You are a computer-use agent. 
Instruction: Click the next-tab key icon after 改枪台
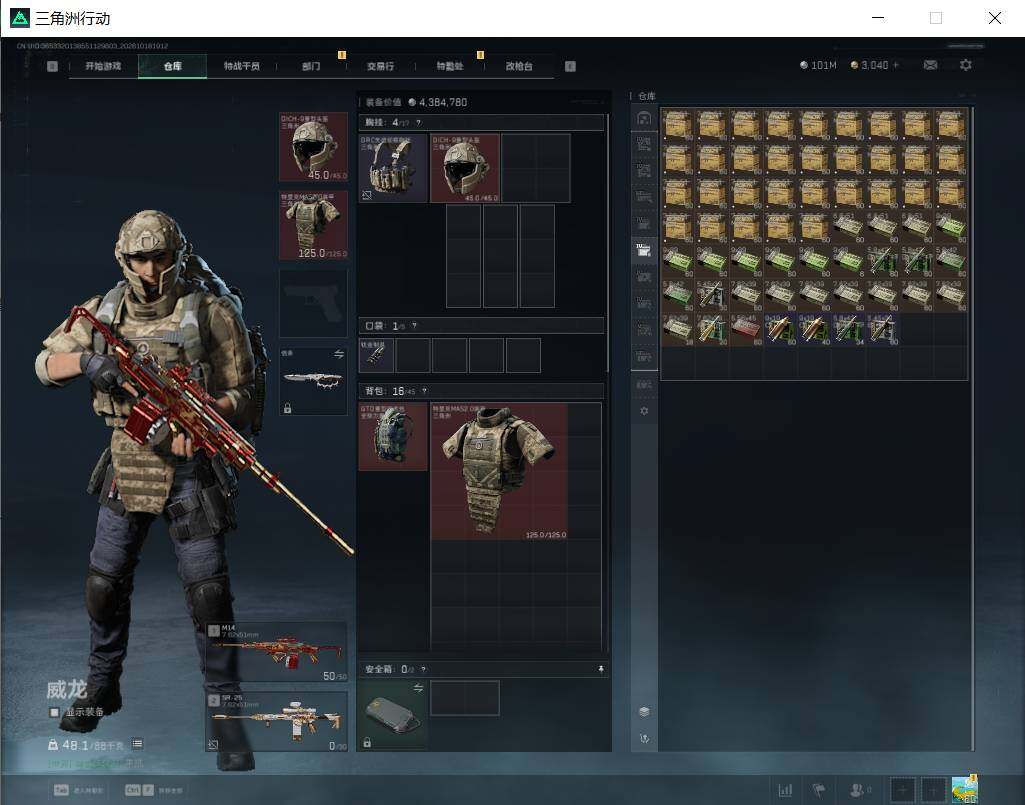[x=570, y=66]
